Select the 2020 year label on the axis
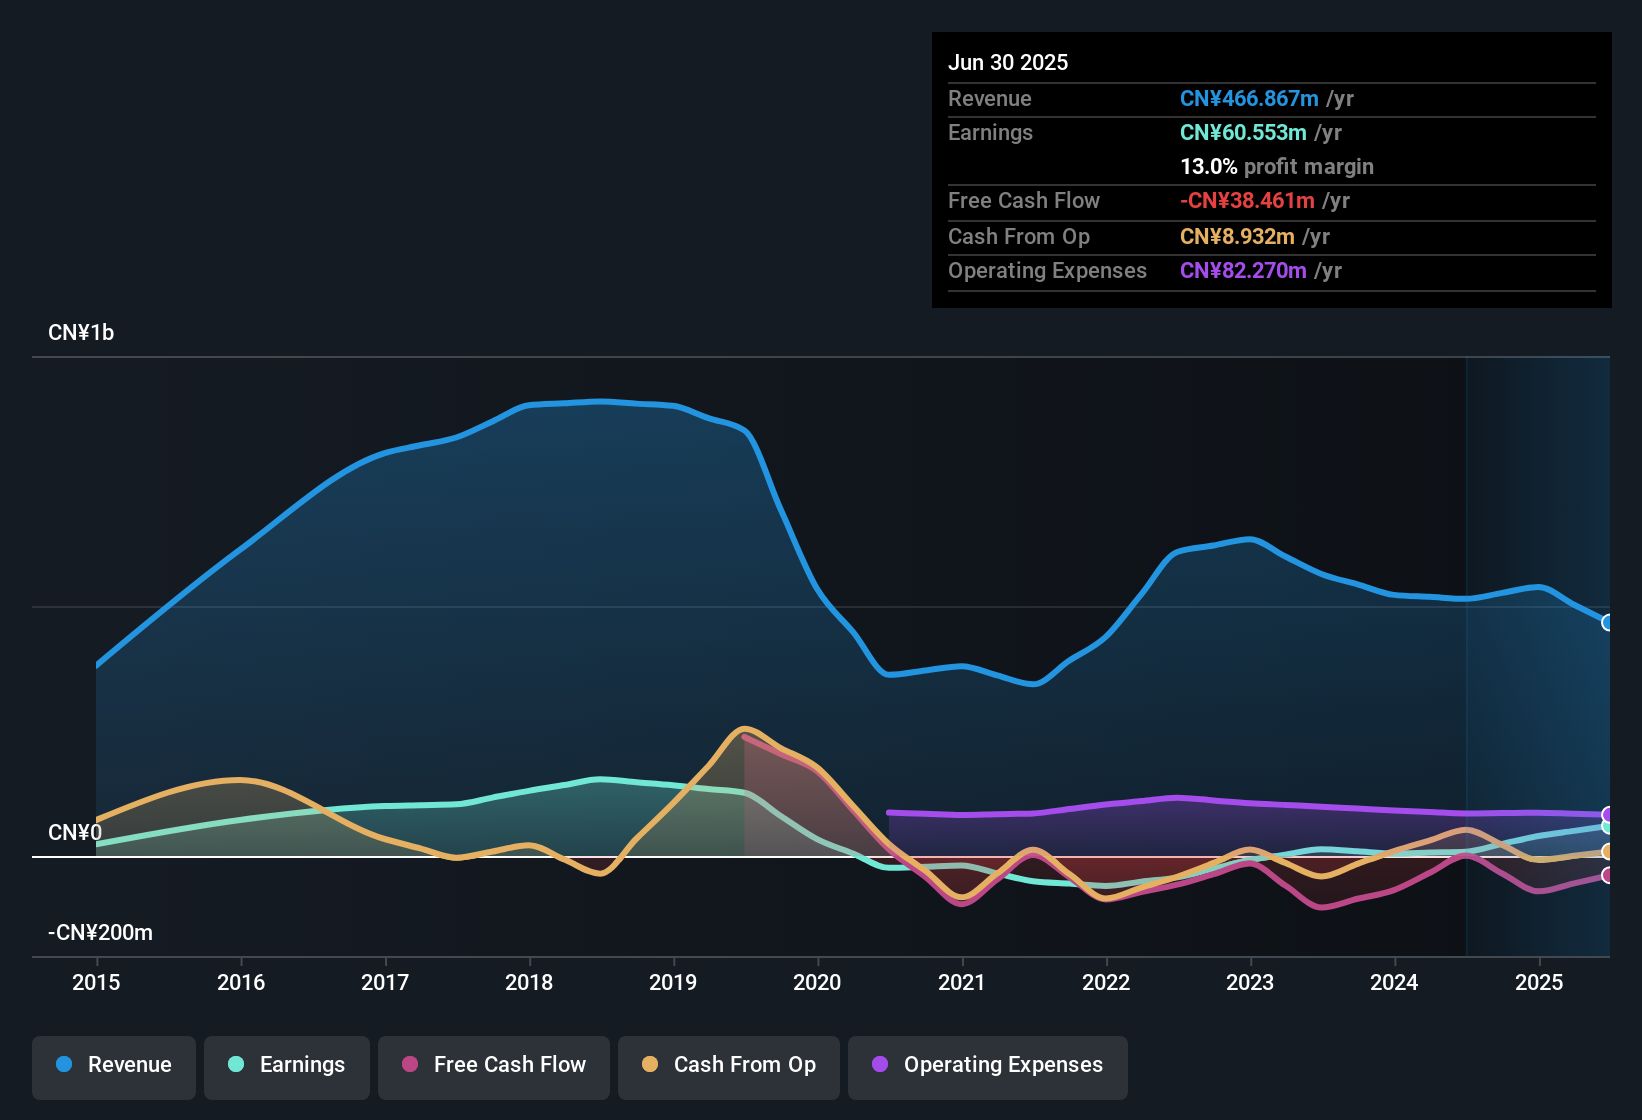The width and height of the screenshot is (1642, 1120). pos(817,983)
